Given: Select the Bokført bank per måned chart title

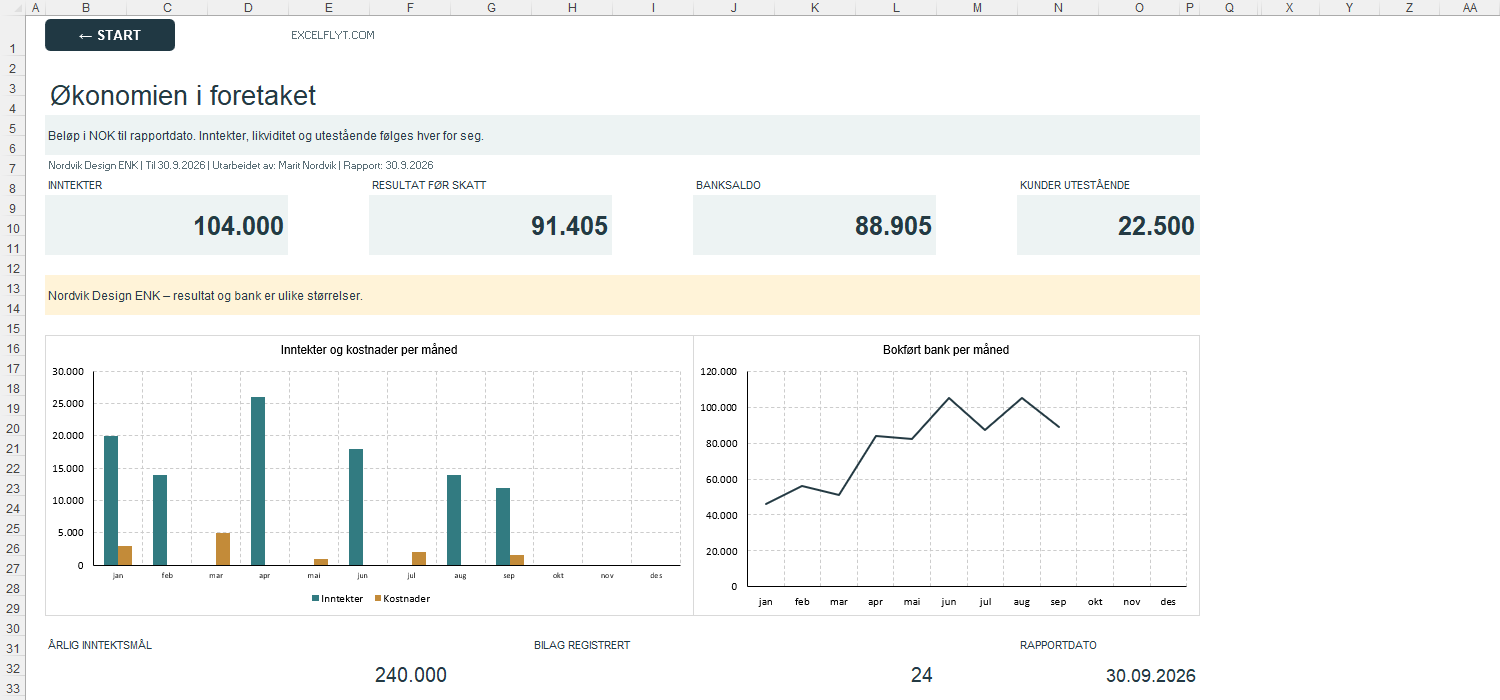Looking at the screenshot, I should [x=946, y=350].
